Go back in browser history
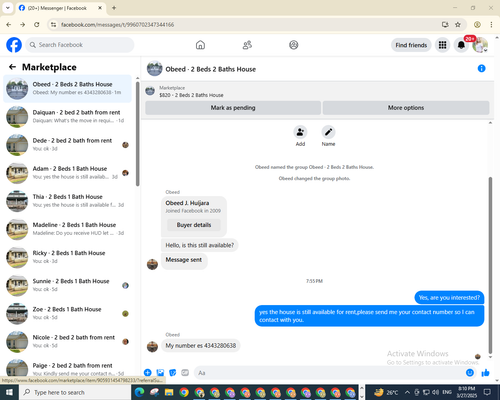The image size is (500, 400). 9,25
